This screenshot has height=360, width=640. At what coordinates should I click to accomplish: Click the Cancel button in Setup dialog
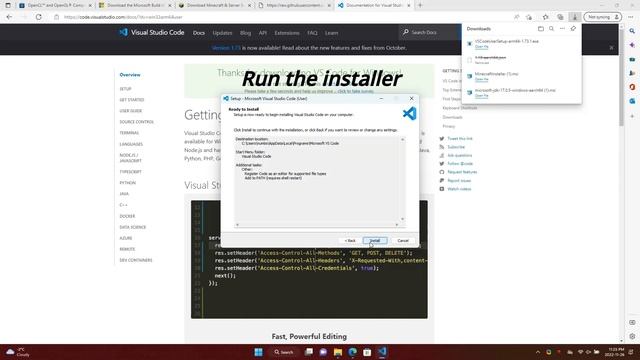point(403,240)
